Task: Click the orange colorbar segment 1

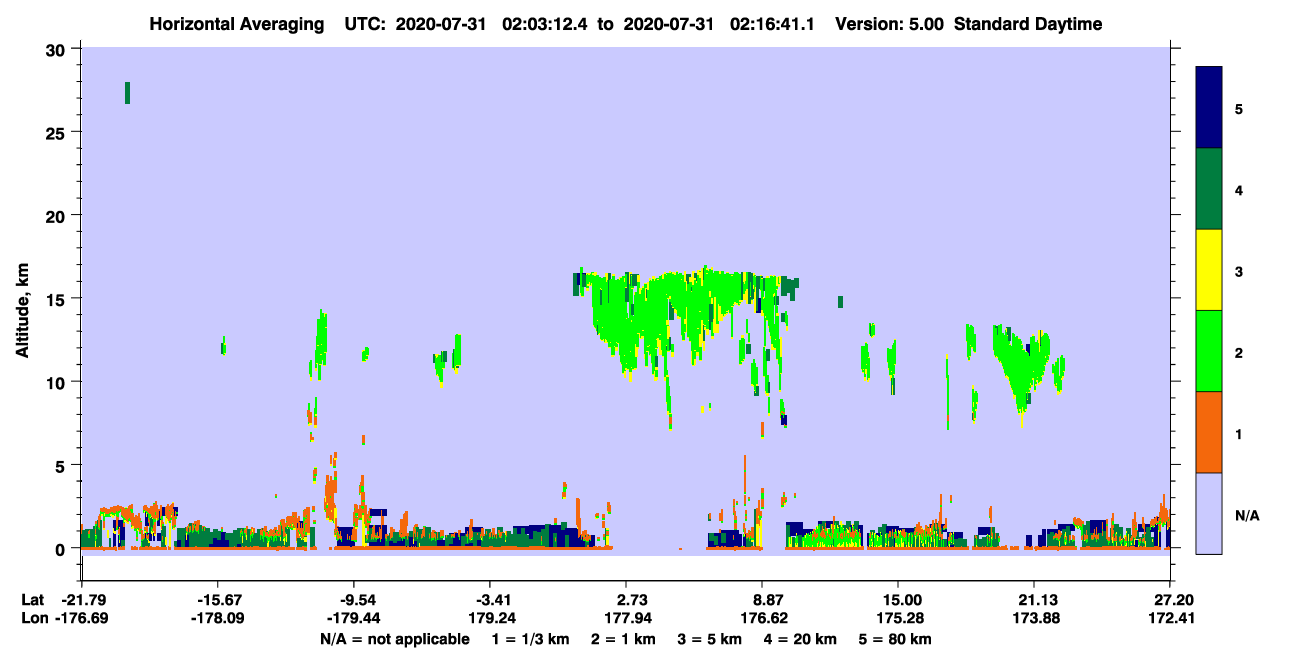Action: [1209, 432]
